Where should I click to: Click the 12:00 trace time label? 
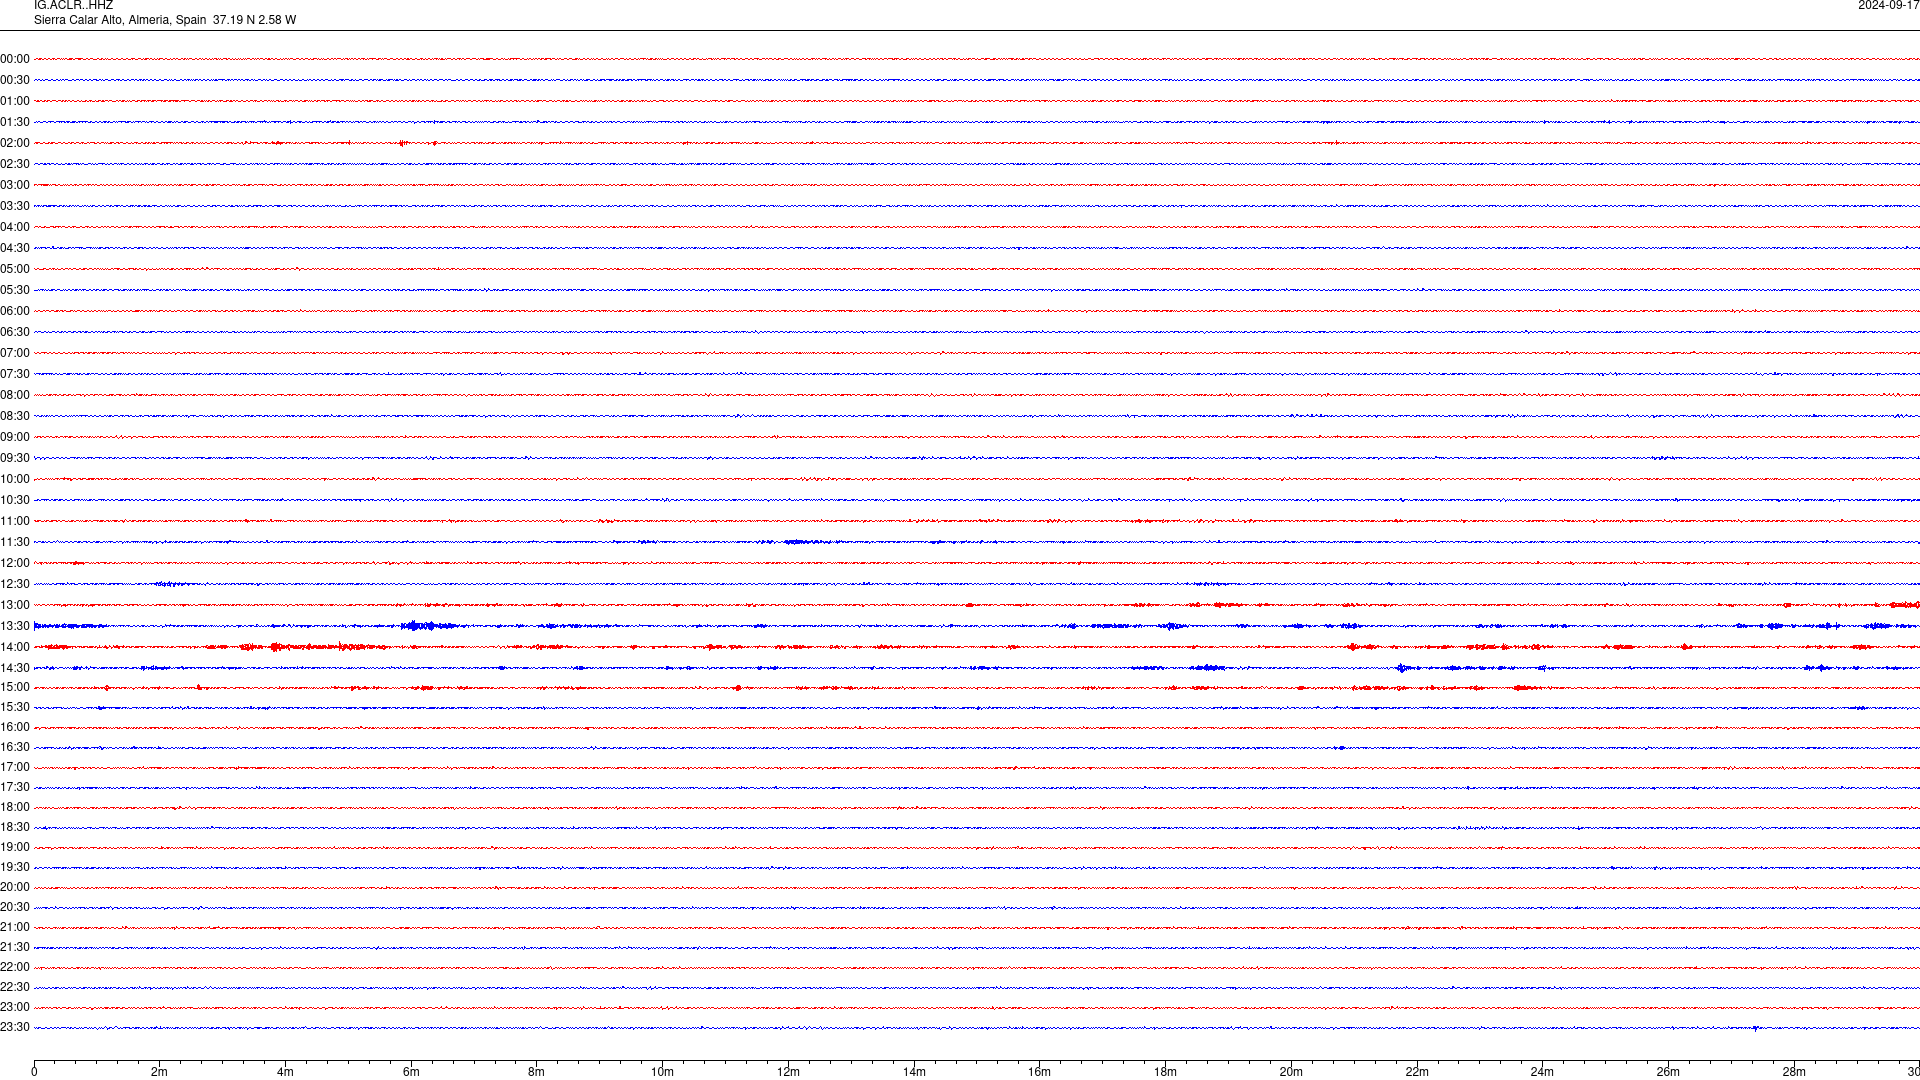(x=15, y=563)
